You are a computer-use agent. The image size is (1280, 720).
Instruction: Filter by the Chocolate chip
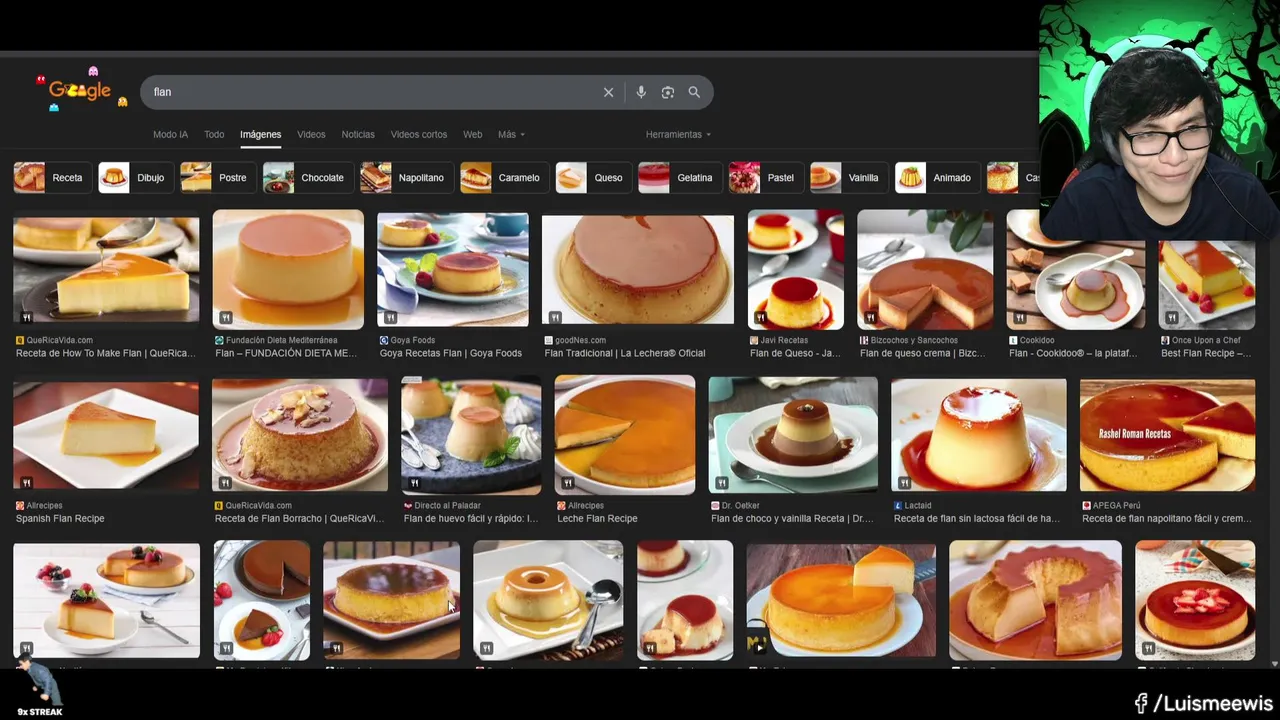tap(307, 177)
